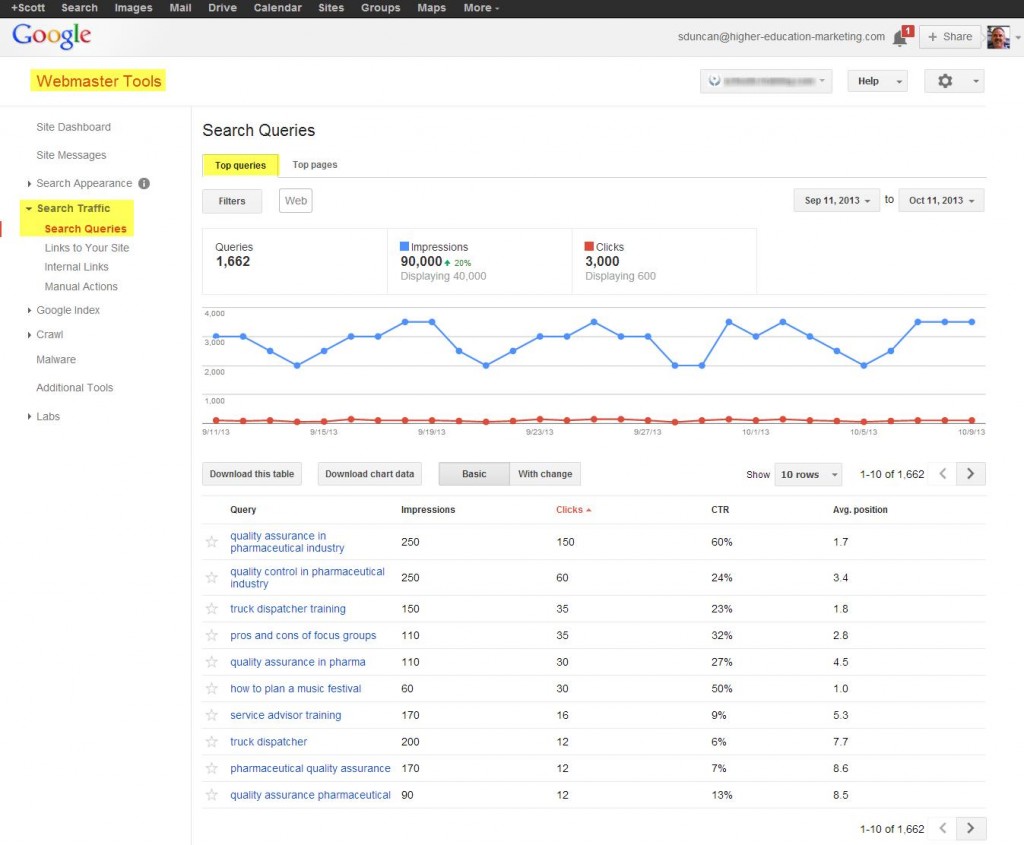This screenshot has width=1024, height=845.
Task: Star the 'how to plan a music festival' query
Action: click(212, 688)
